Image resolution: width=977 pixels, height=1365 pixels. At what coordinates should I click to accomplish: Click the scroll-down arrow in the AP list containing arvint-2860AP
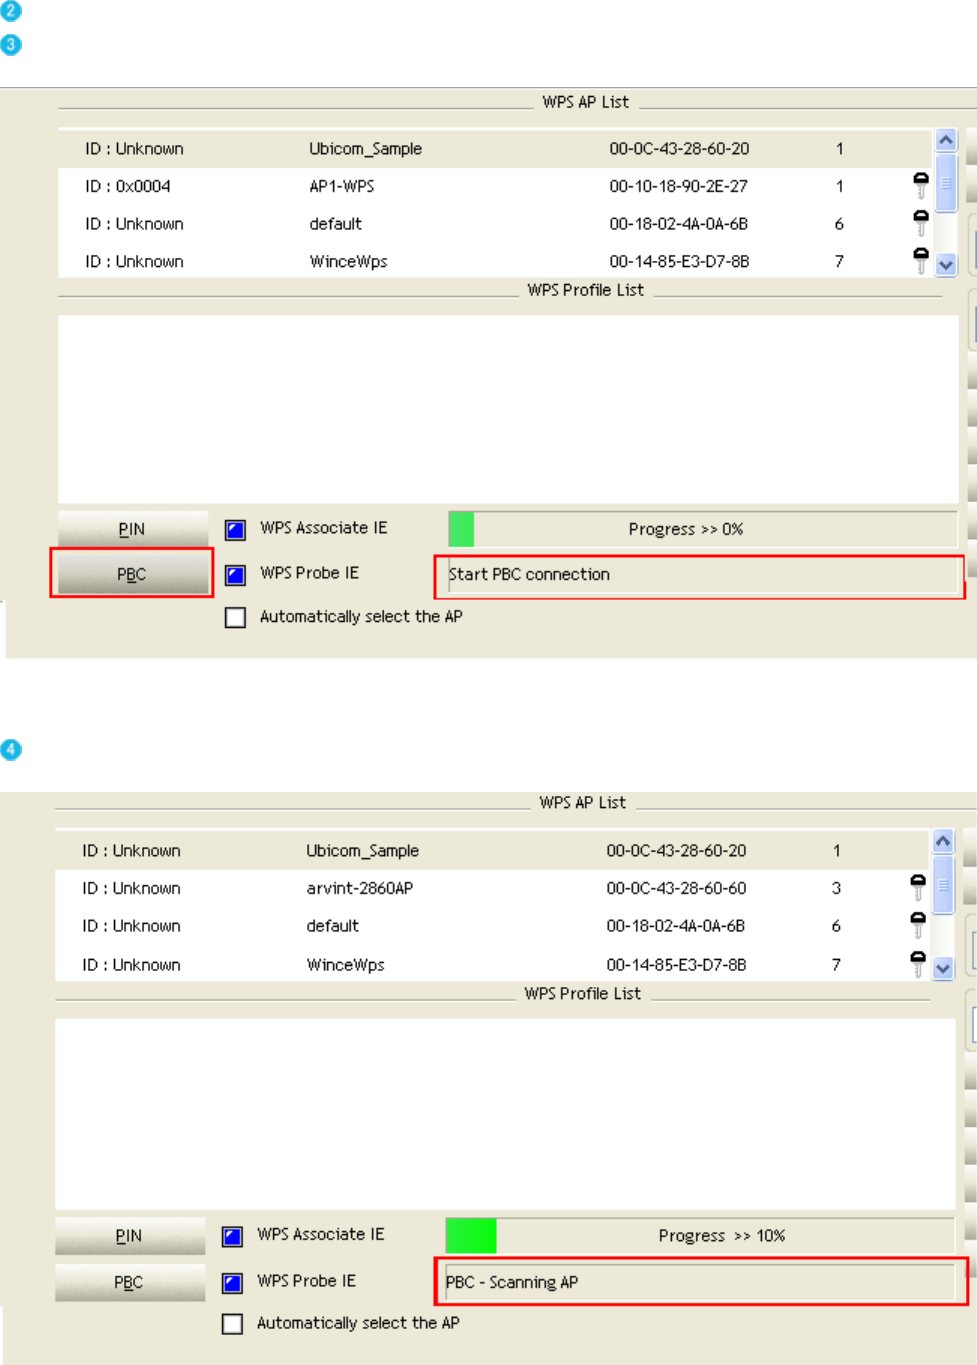click(943, 968)
